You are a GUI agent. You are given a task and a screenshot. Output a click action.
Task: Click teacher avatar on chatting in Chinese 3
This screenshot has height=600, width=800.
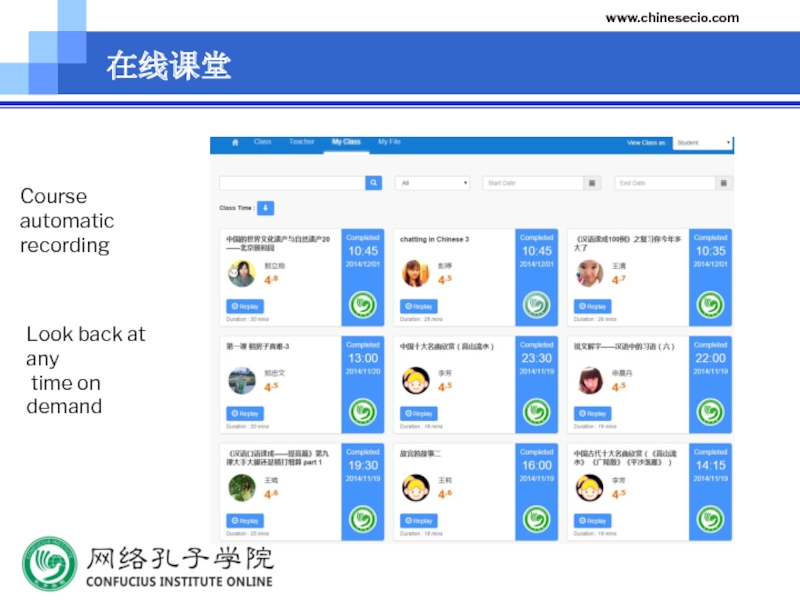415,273
